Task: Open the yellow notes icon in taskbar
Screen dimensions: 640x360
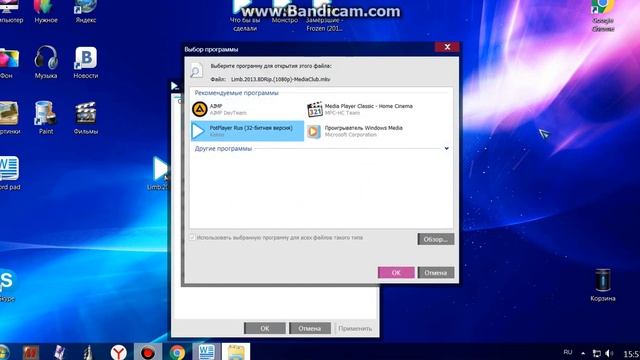Action: point(236,352)
